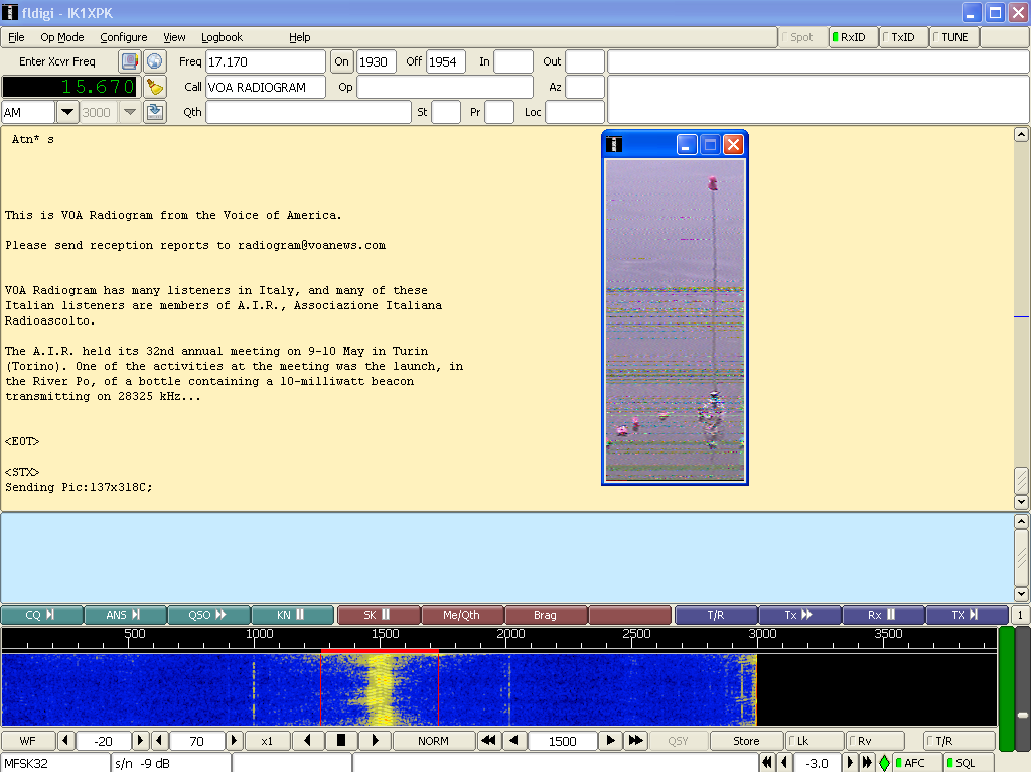Click the 15.670 frequency display

70,87
